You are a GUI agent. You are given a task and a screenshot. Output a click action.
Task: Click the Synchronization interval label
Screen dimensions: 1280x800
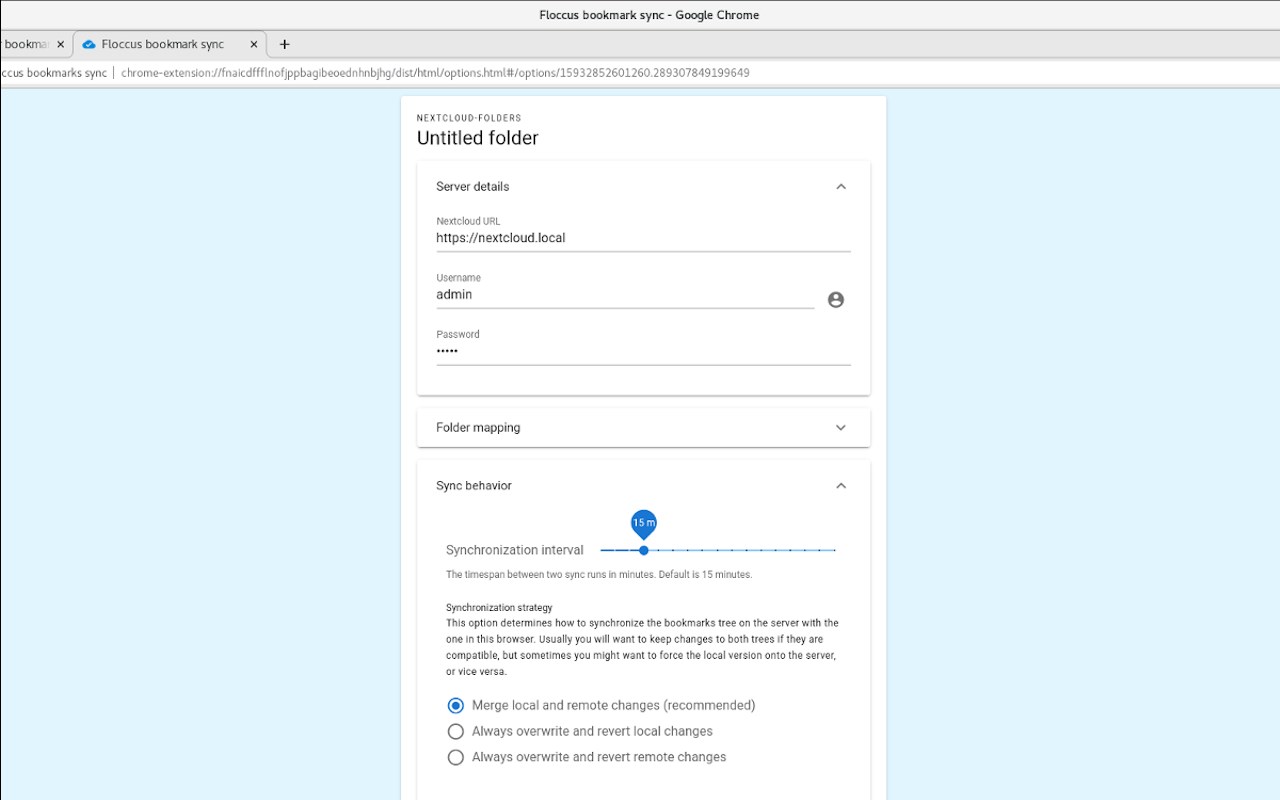515,550
